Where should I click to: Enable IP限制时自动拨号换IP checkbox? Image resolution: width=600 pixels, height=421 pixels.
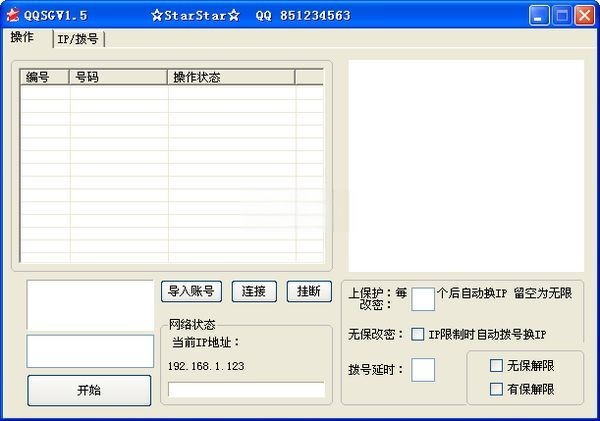click(x=418, y=334)
